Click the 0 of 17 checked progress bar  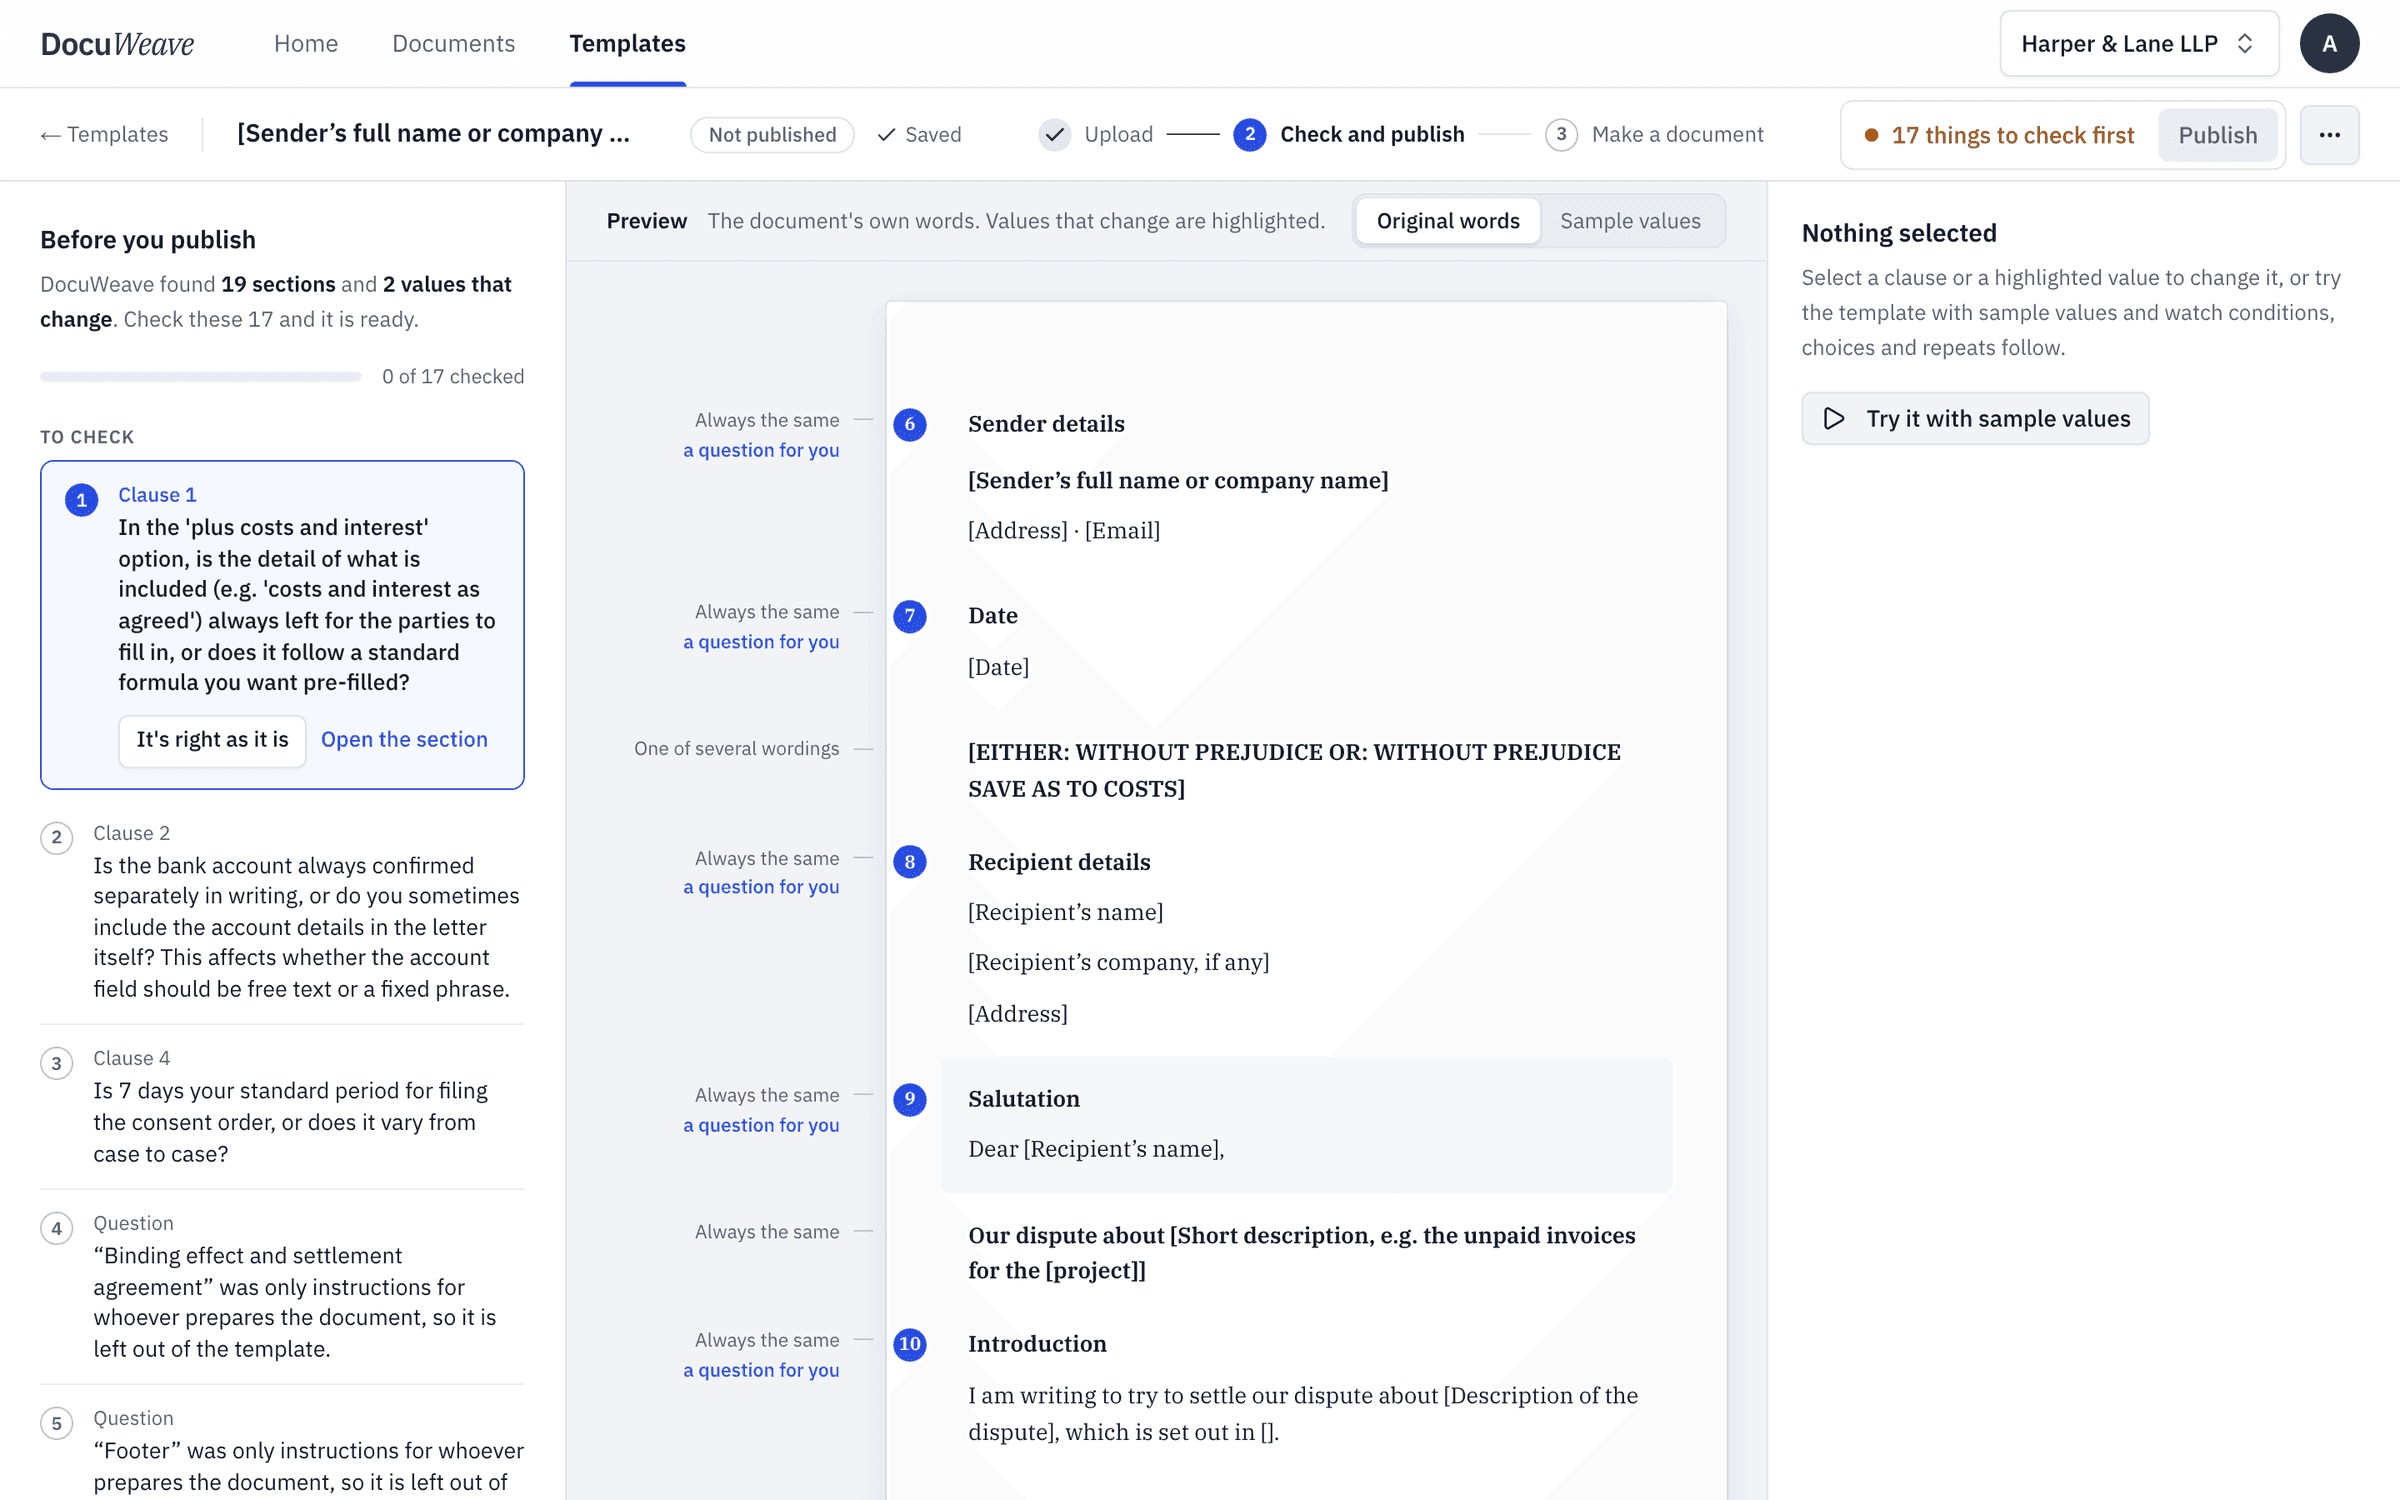[x=200, y=377]
